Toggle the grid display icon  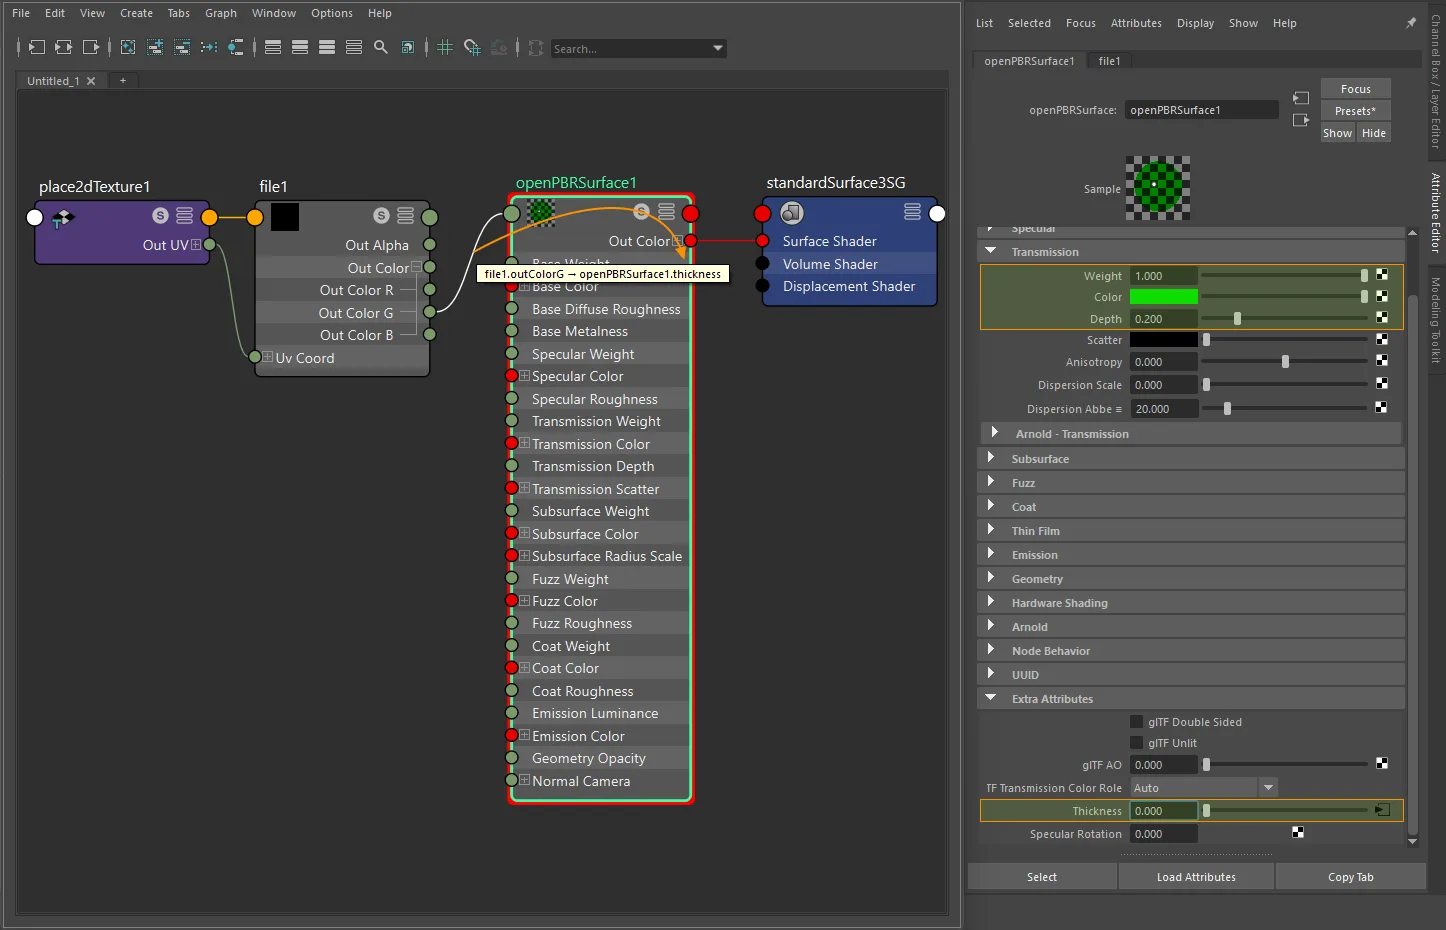pos(445,47)
